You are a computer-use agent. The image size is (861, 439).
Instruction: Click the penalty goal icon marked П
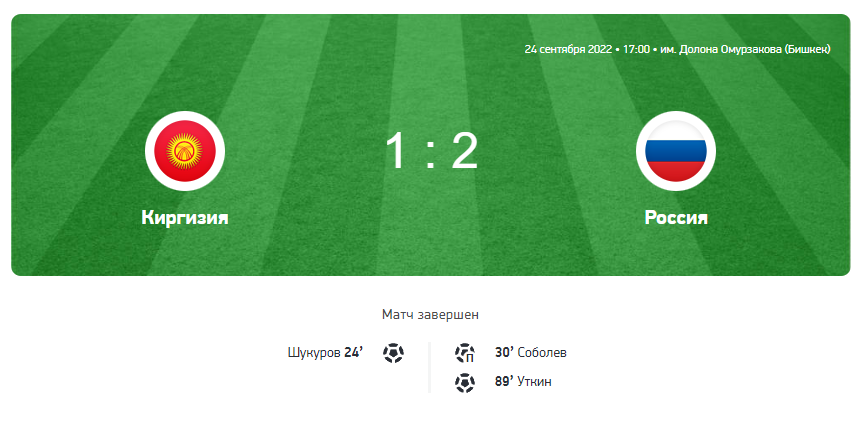465,353
